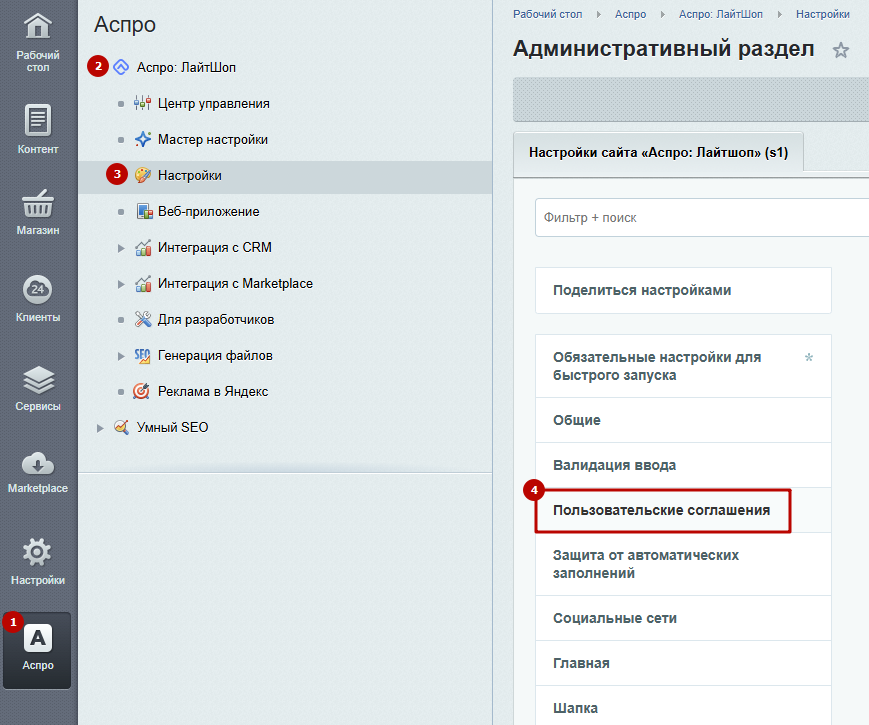The width and height of the screenshot is (869, 725).
Task: Open the Социальные сети settings section
Action: tap(615, 618)
